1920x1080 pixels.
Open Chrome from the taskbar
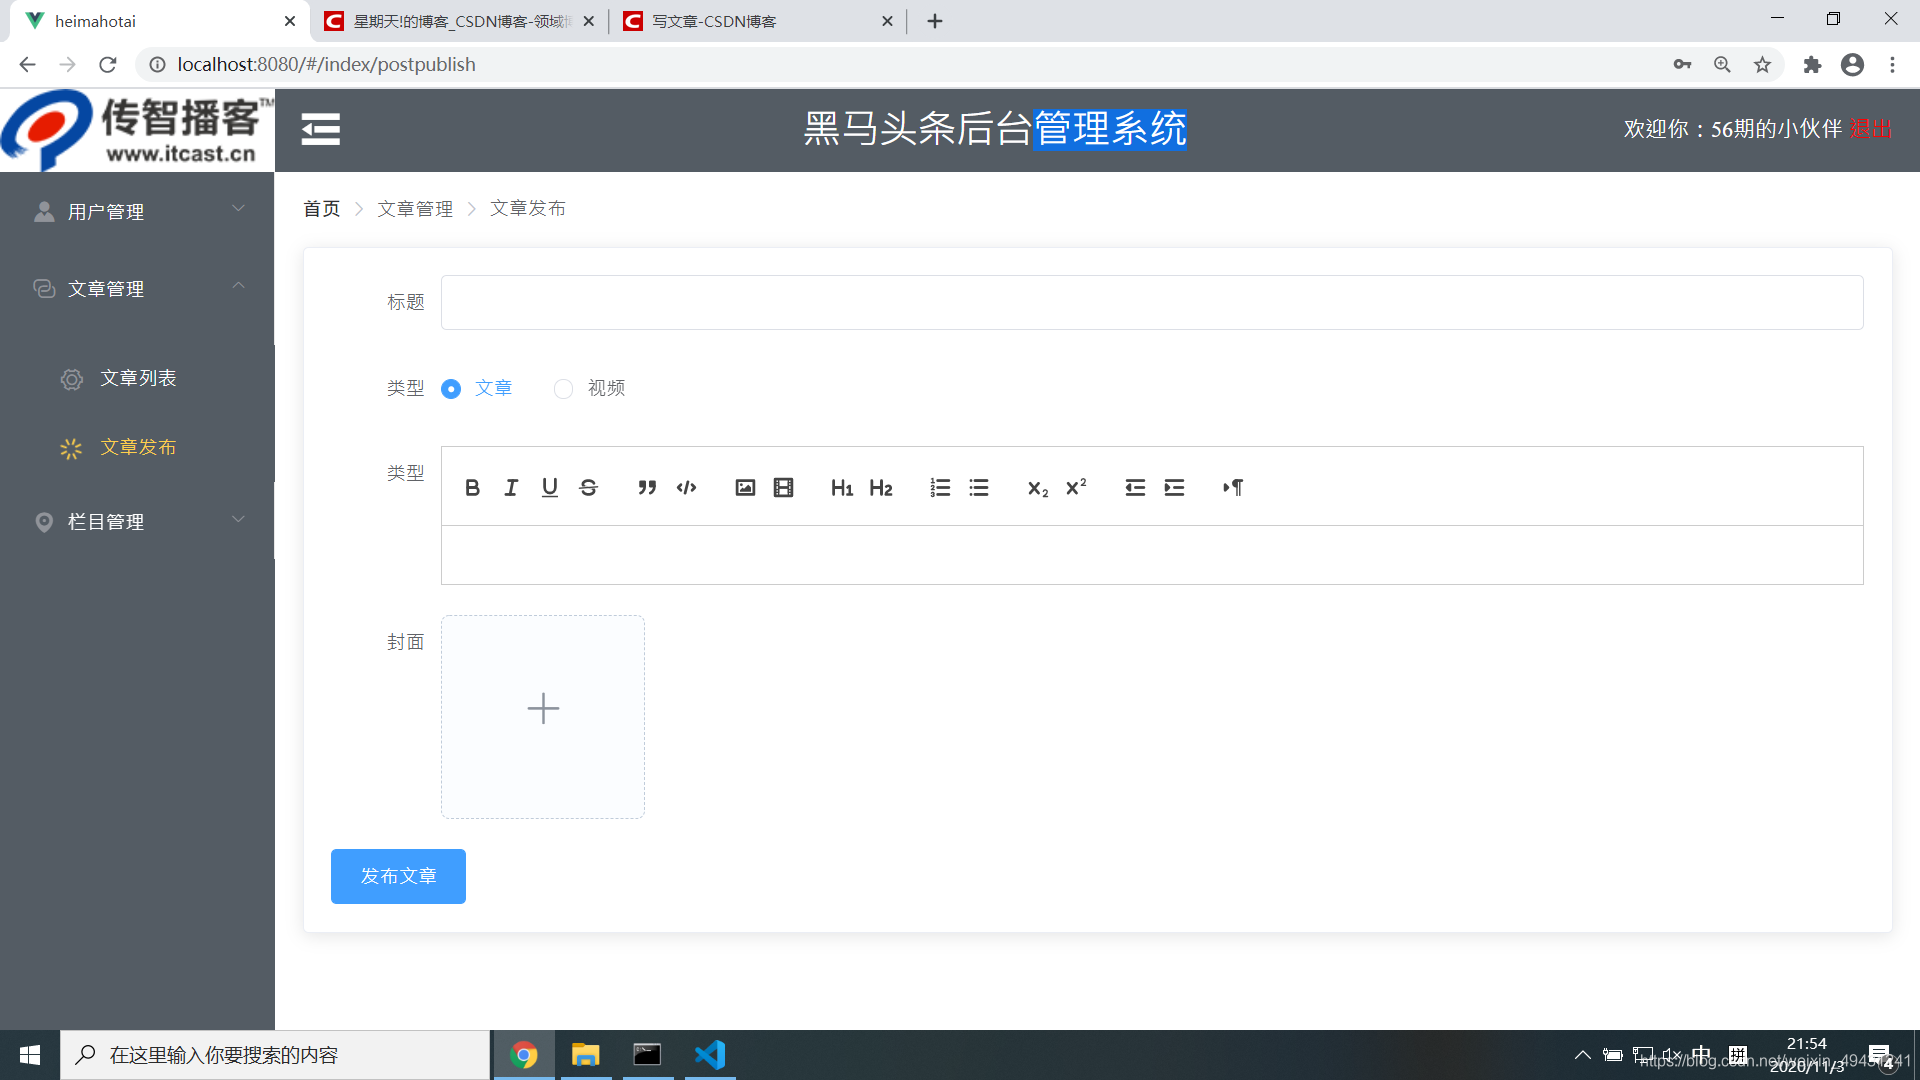click(x=524, y=1055)
